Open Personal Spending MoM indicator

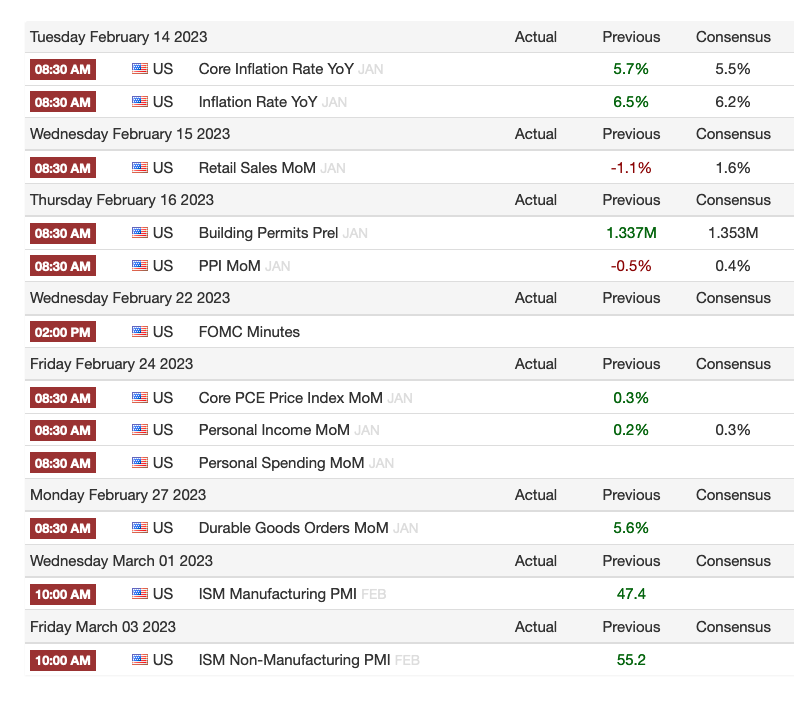point(281,463)
